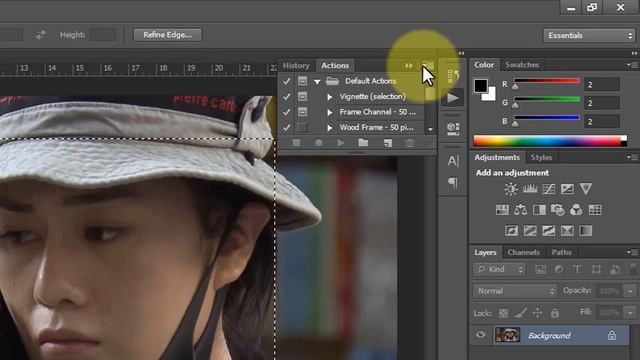The image size is (640, 360).
Task: Delete selected action with trash icon
Action: (410, 143)
